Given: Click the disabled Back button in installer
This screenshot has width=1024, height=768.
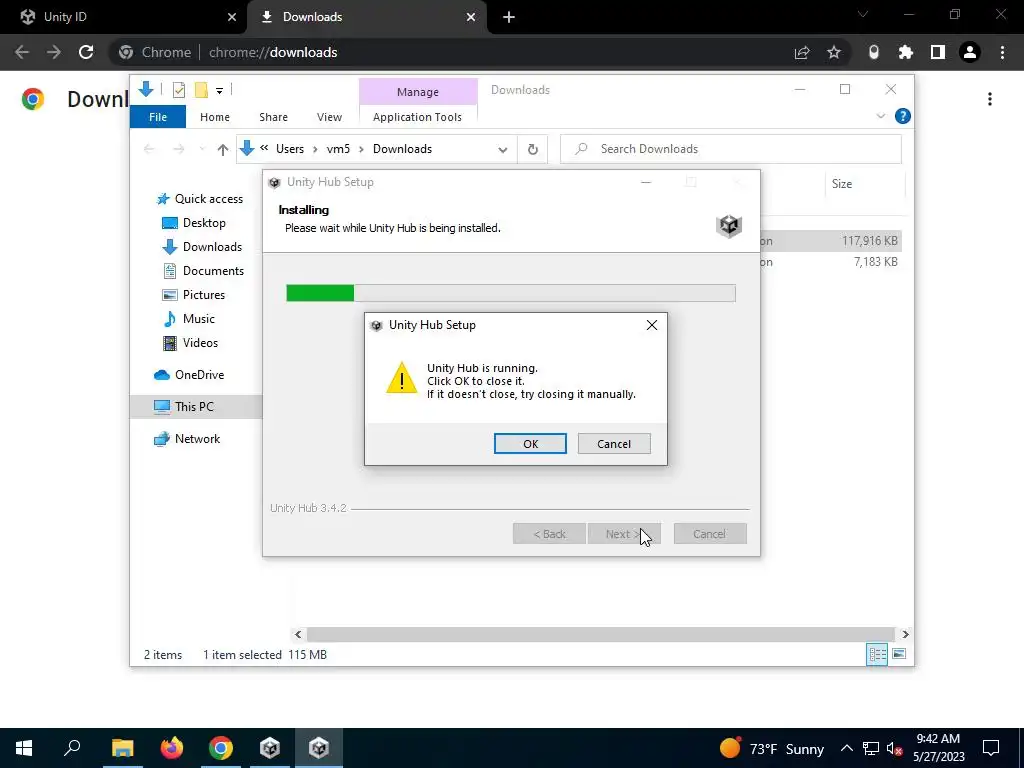Looking at the screenshot, I should pyautogui.click(x=549, y=534).
